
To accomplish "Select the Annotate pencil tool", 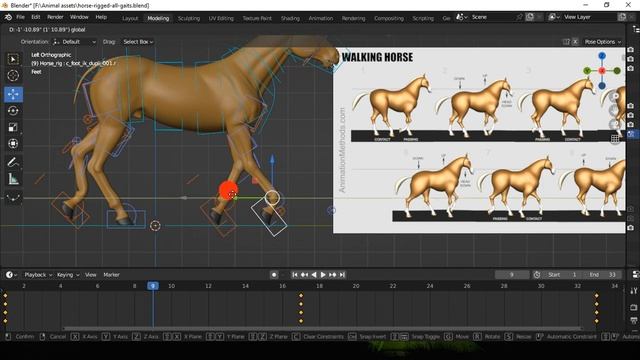I will click(x=13, y=162).
